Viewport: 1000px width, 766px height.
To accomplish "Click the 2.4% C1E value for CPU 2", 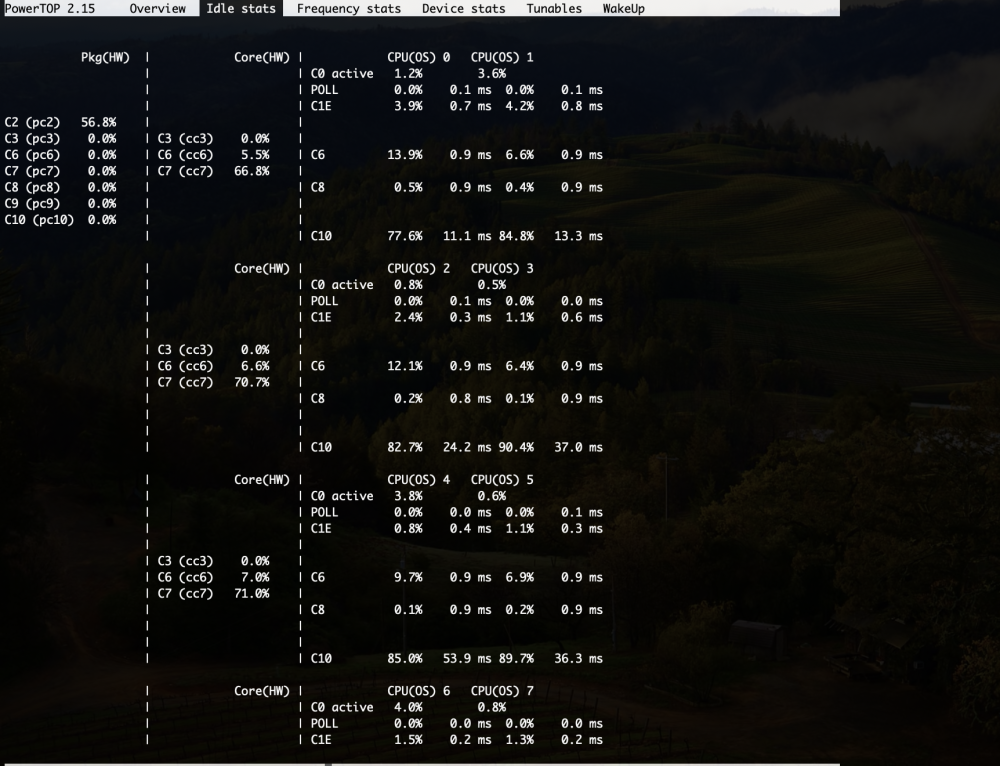I will click(408, 317).
